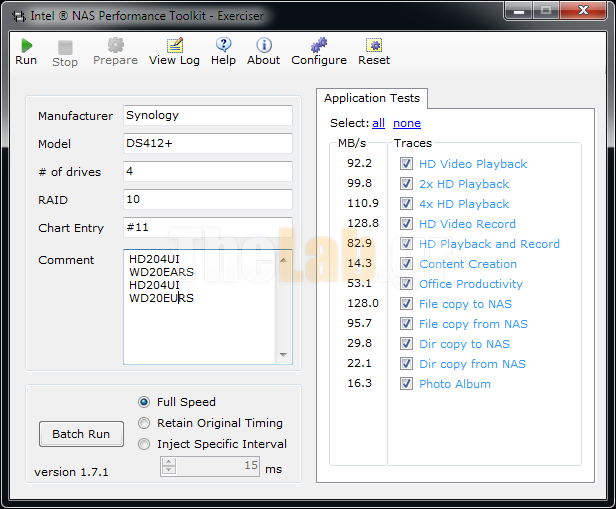The height and width of the screenshot is (509, 616).
Task: Click the HD Video Record trace link
Action: 468,224
